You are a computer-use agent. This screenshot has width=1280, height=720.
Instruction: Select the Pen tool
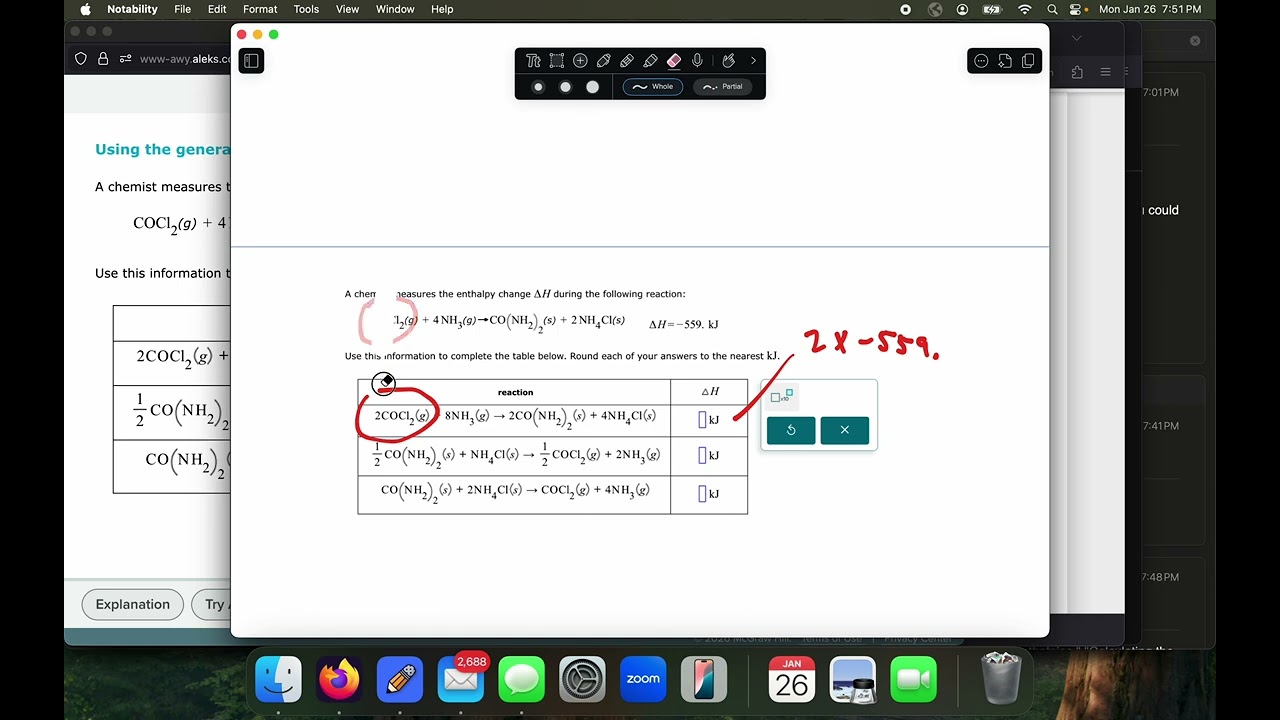604,61
